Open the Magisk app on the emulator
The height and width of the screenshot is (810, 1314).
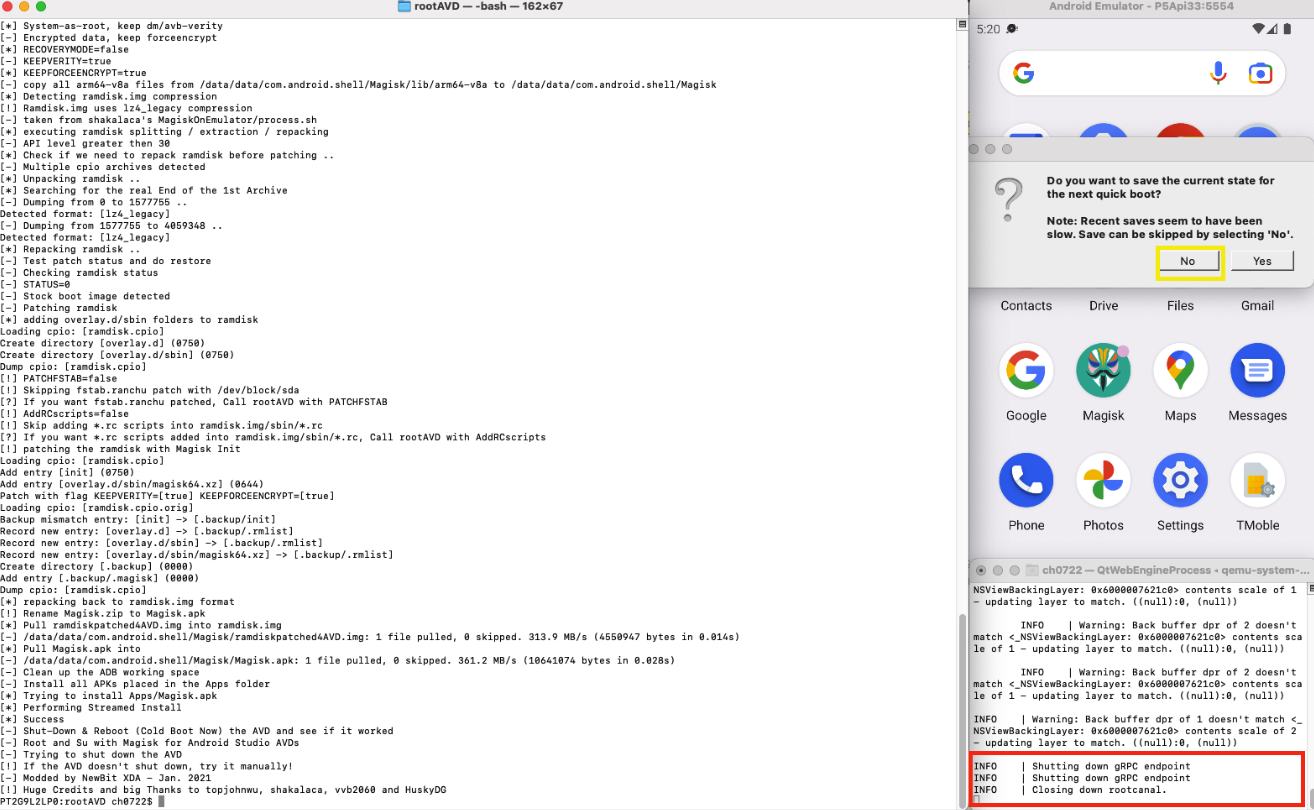1103,370
